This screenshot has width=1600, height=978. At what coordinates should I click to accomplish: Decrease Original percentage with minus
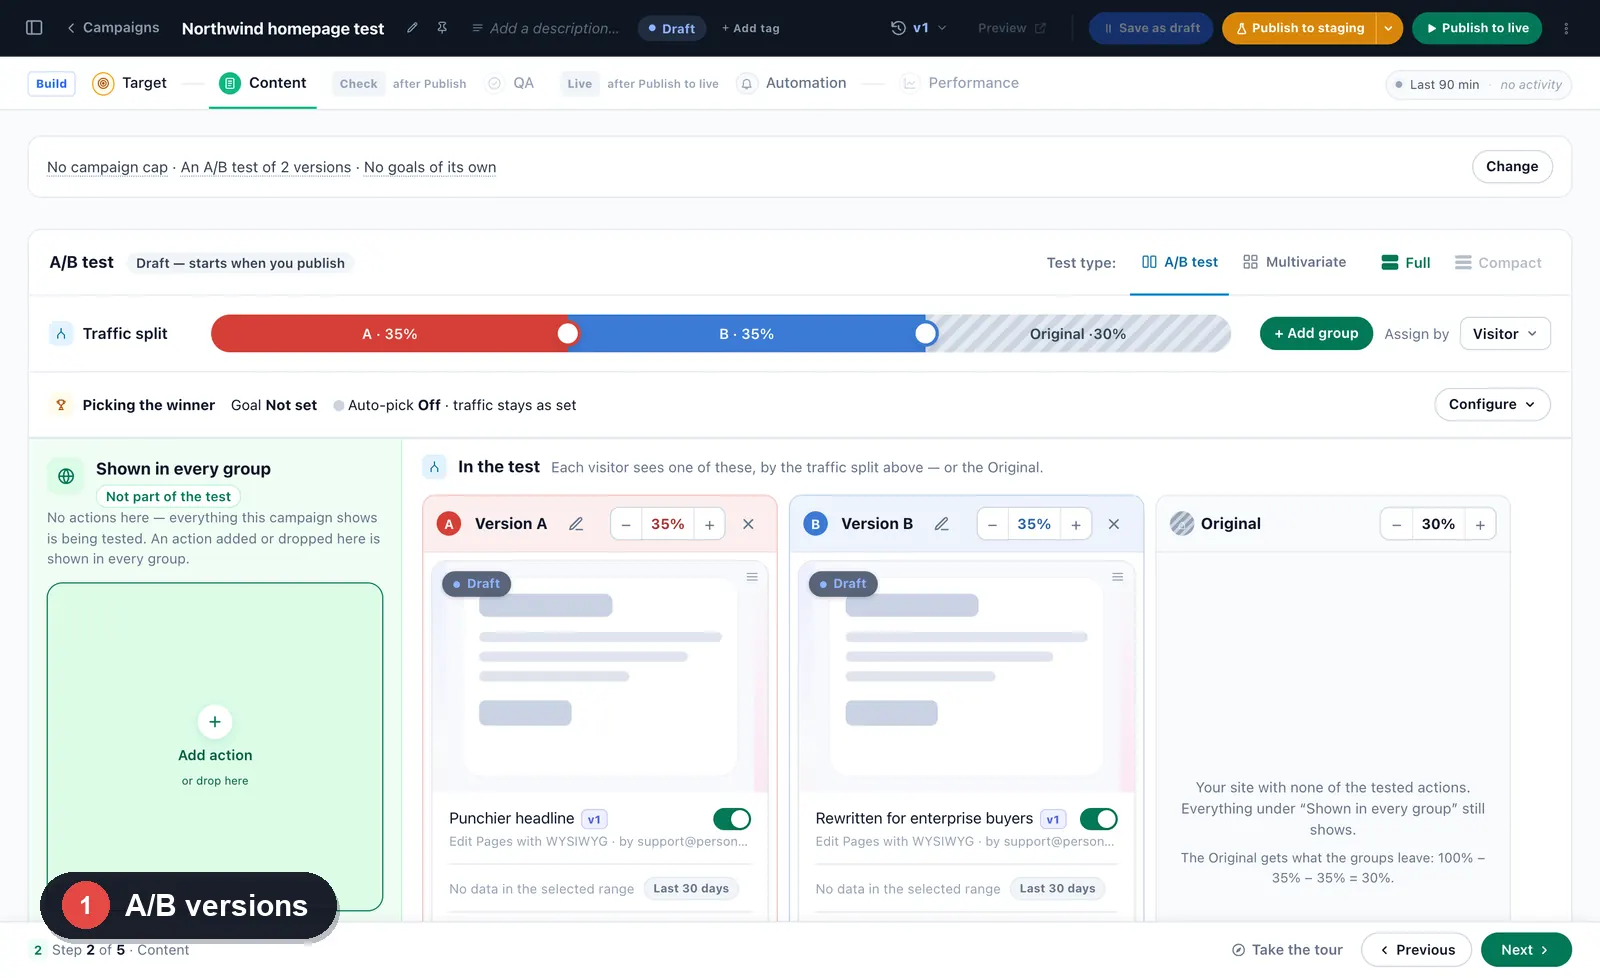click(1397, 524)
